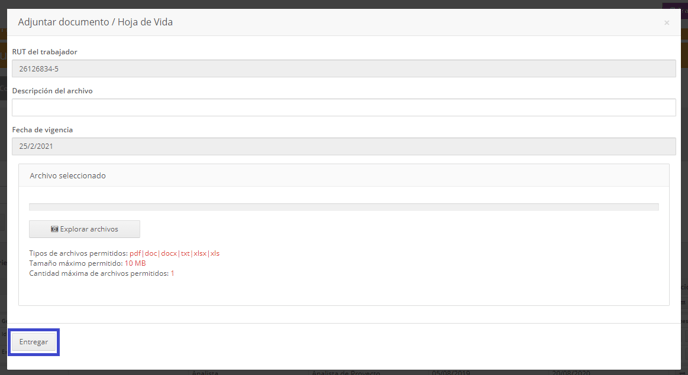Click the Entregar button
688x375 pixels.
(34, 342)
